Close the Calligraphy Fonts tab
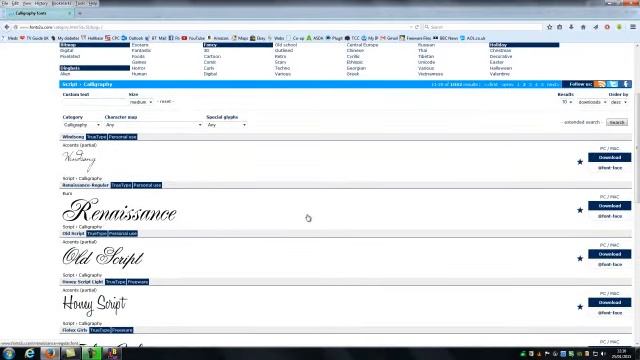The width and height of the screenshot is (640, 360). tap(69, 13)
